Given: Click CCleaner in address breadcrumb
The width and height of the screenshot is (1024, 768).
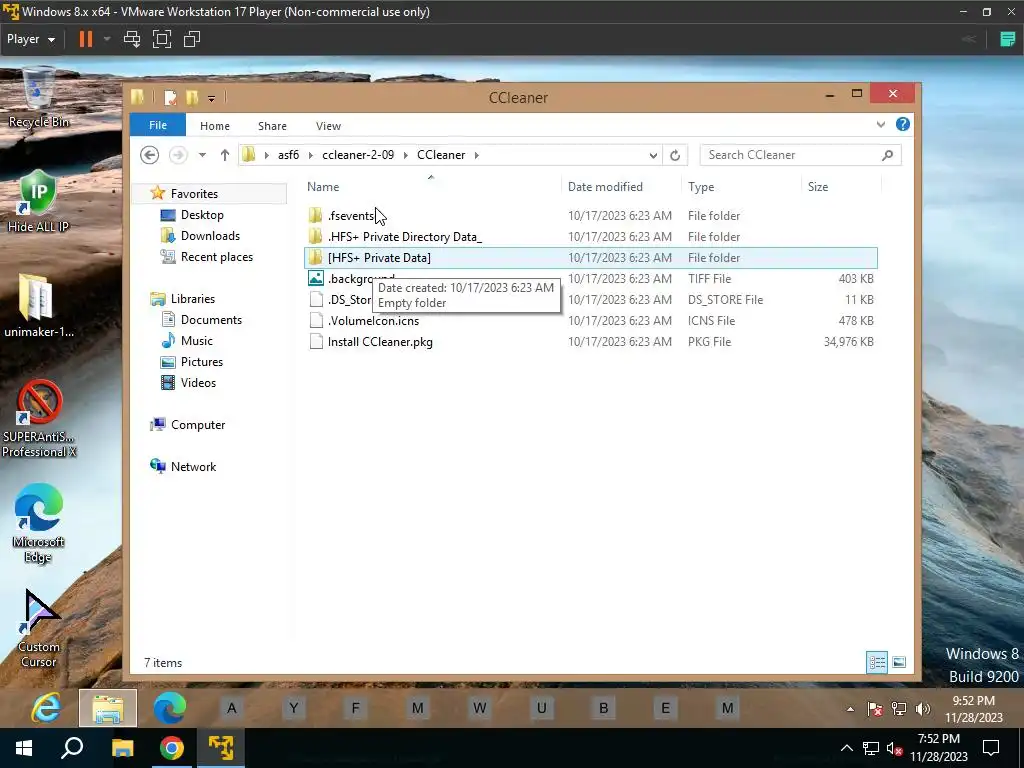Looking at the screenshot, I should coord(441,155).
